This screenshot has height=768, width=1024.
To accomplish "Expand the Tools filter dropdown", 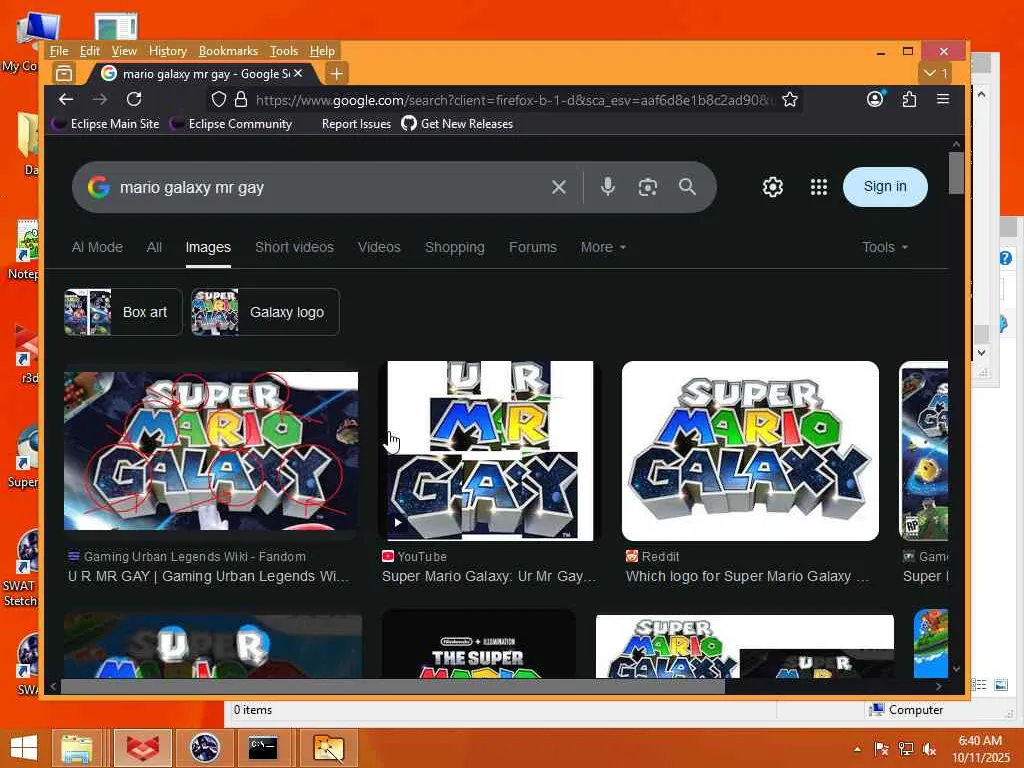I will tap(884, 248).
